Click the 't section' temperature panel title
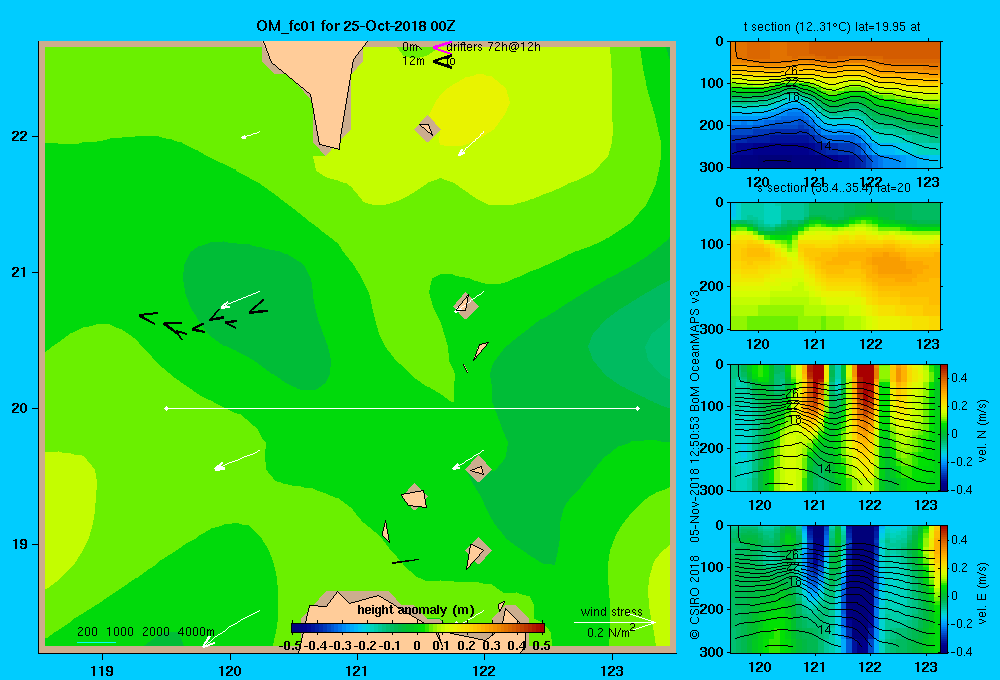1000x680 pixels. point(832,27)
